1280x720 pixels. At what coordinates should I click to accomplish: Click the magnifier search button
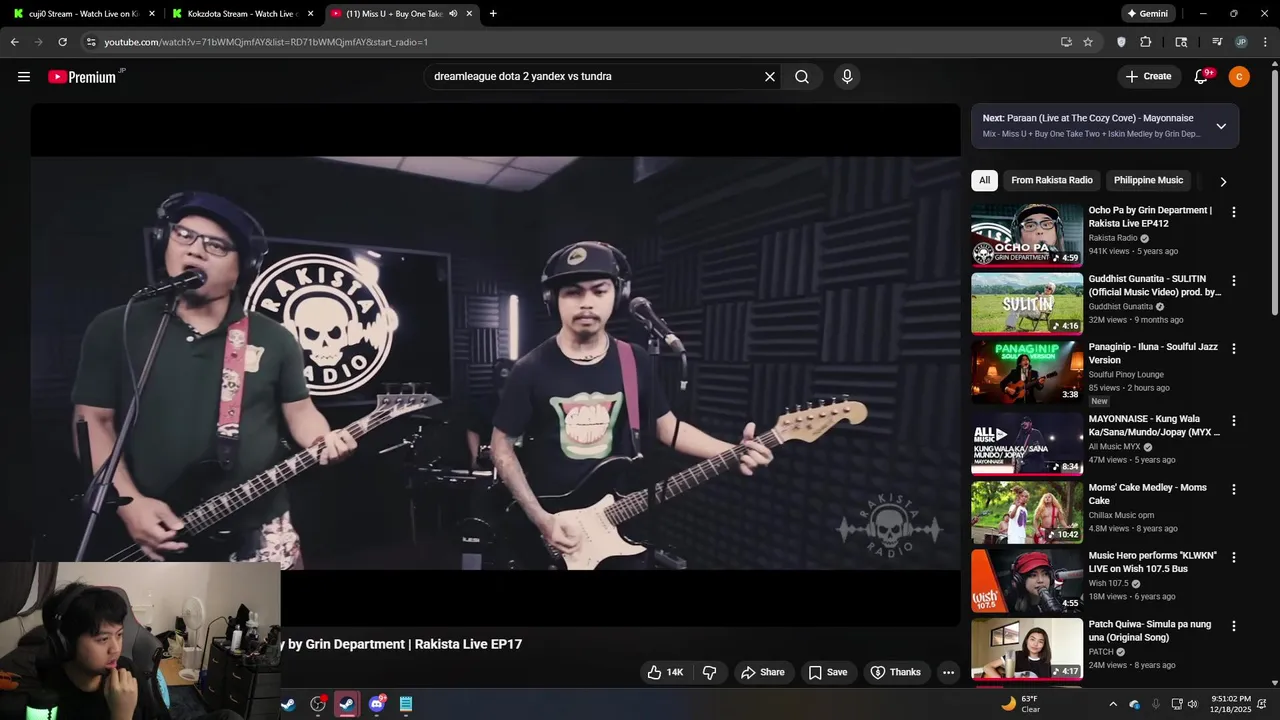point(802,77)
